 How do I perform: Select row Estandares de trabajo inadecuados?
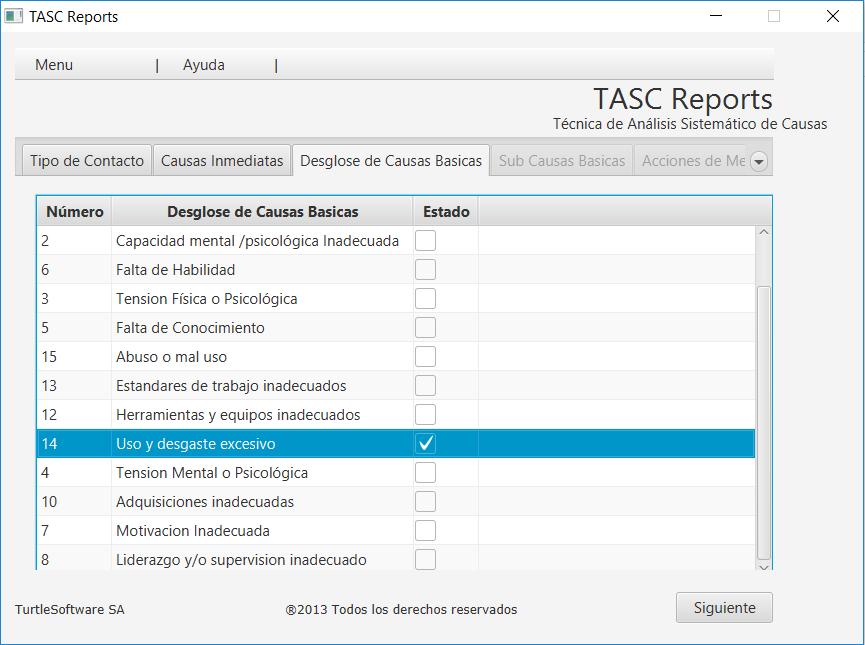coord(396,386)
